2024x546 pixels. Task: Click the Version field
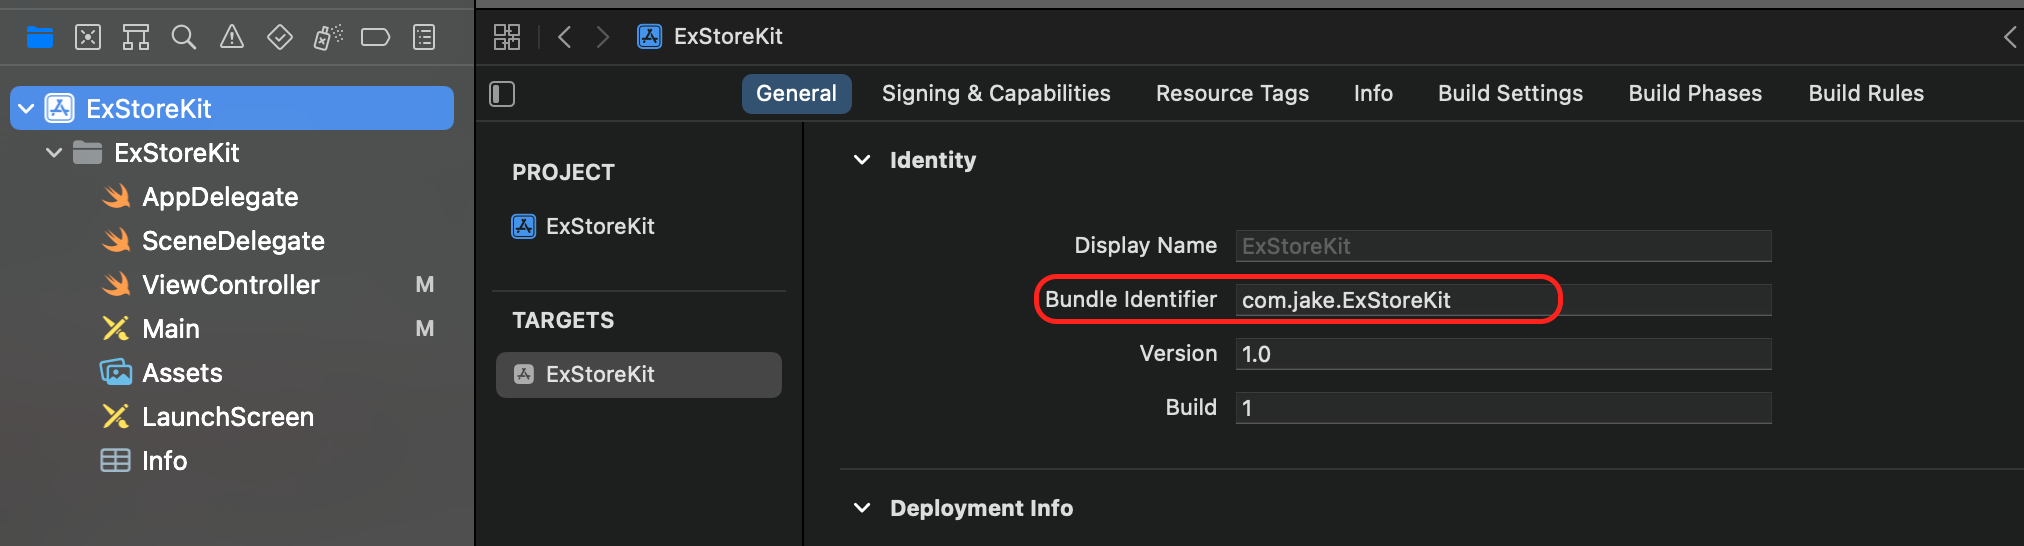pos(1503,354)
